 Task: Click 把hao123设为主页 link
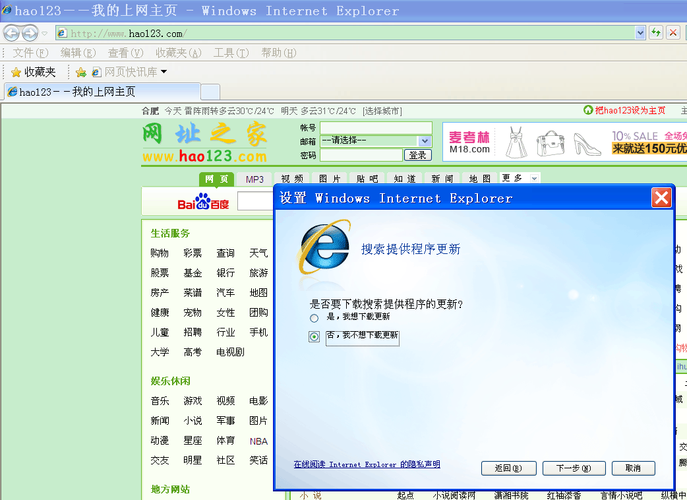click(624, 110)
